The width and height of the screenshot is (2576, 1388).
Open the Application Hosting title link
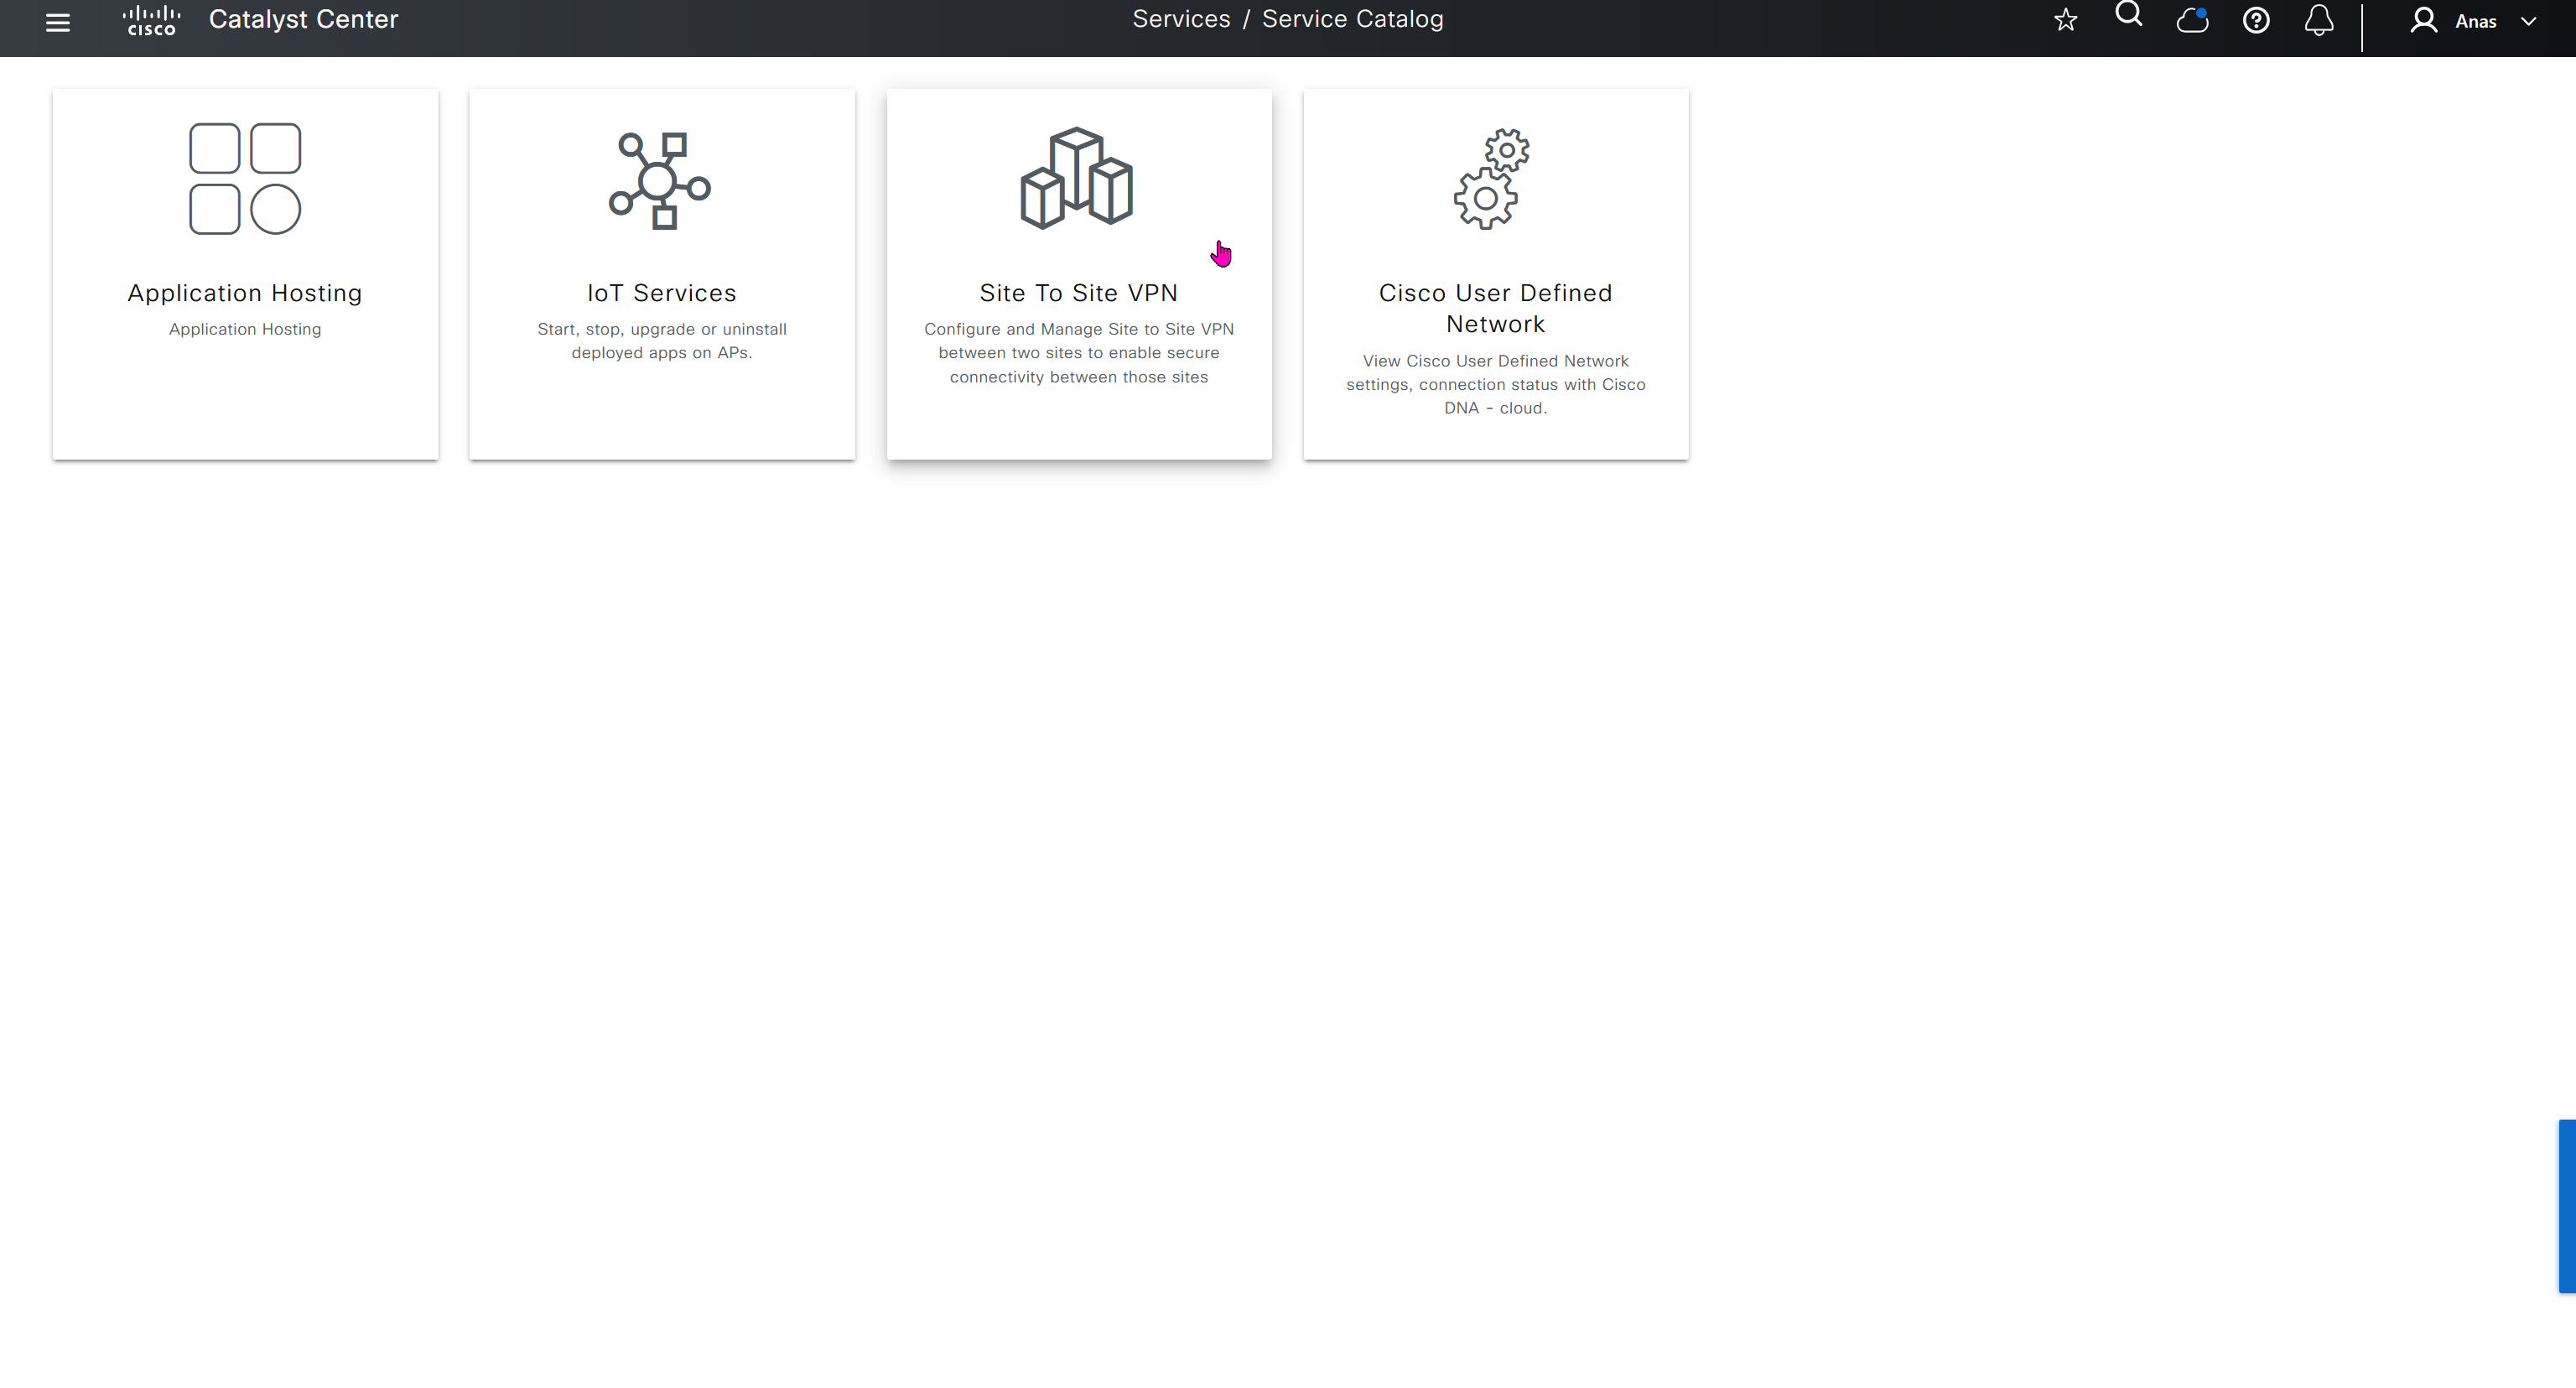point(245,293)
